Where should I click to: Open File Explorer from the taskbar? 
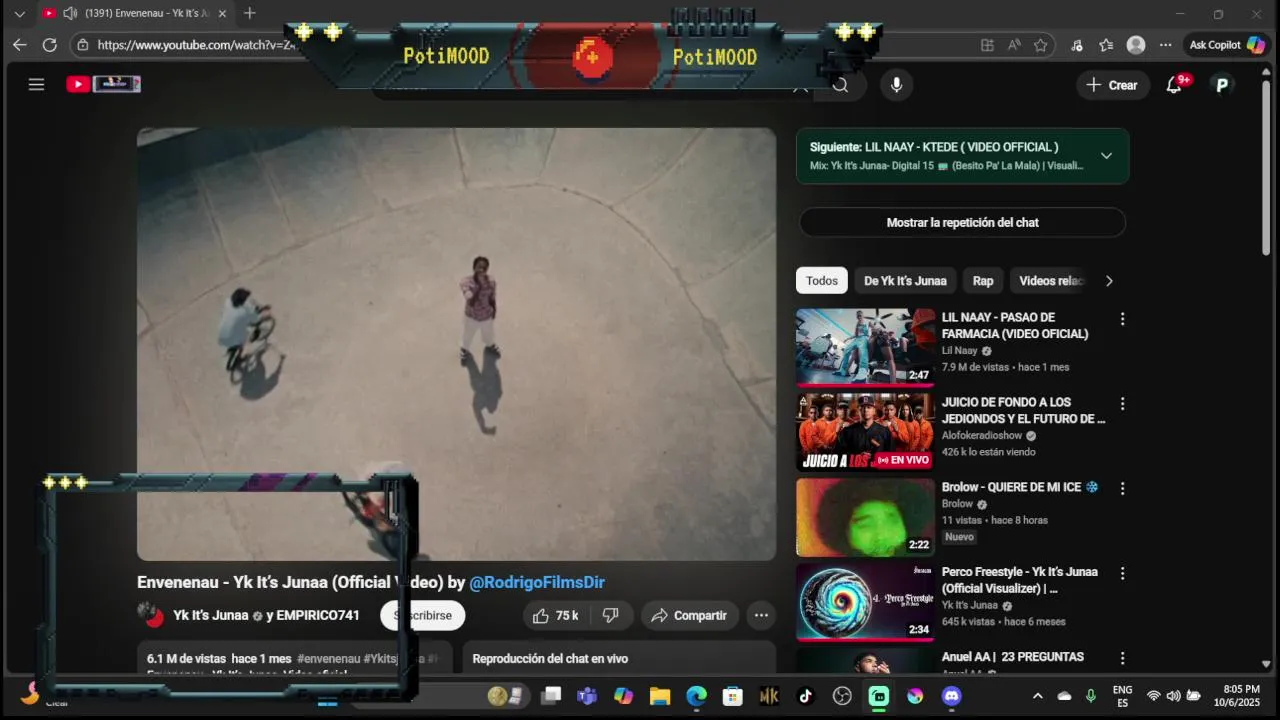[660, 696]
